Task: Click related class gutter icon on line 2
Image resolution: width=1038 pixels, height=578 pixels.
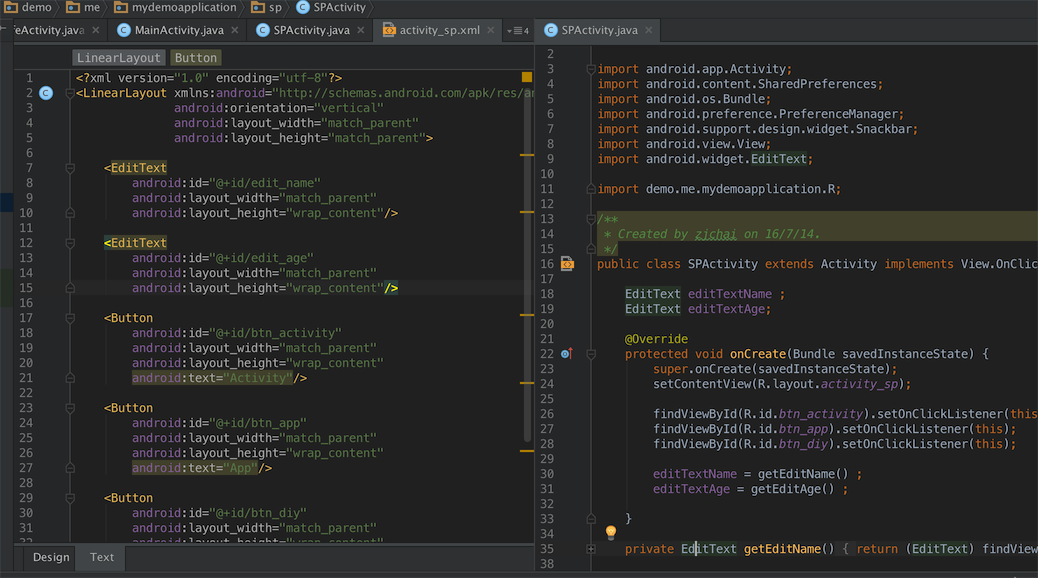Action: [x=46, y=93]
